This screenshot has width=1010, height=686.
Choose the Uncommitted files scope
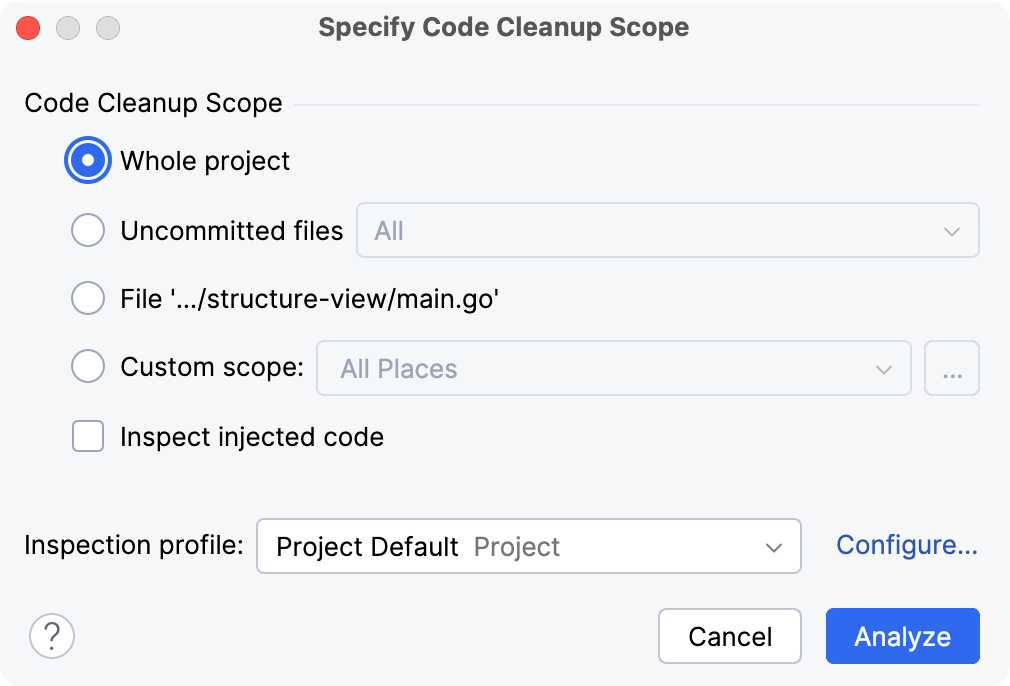(x=87, y=230)
